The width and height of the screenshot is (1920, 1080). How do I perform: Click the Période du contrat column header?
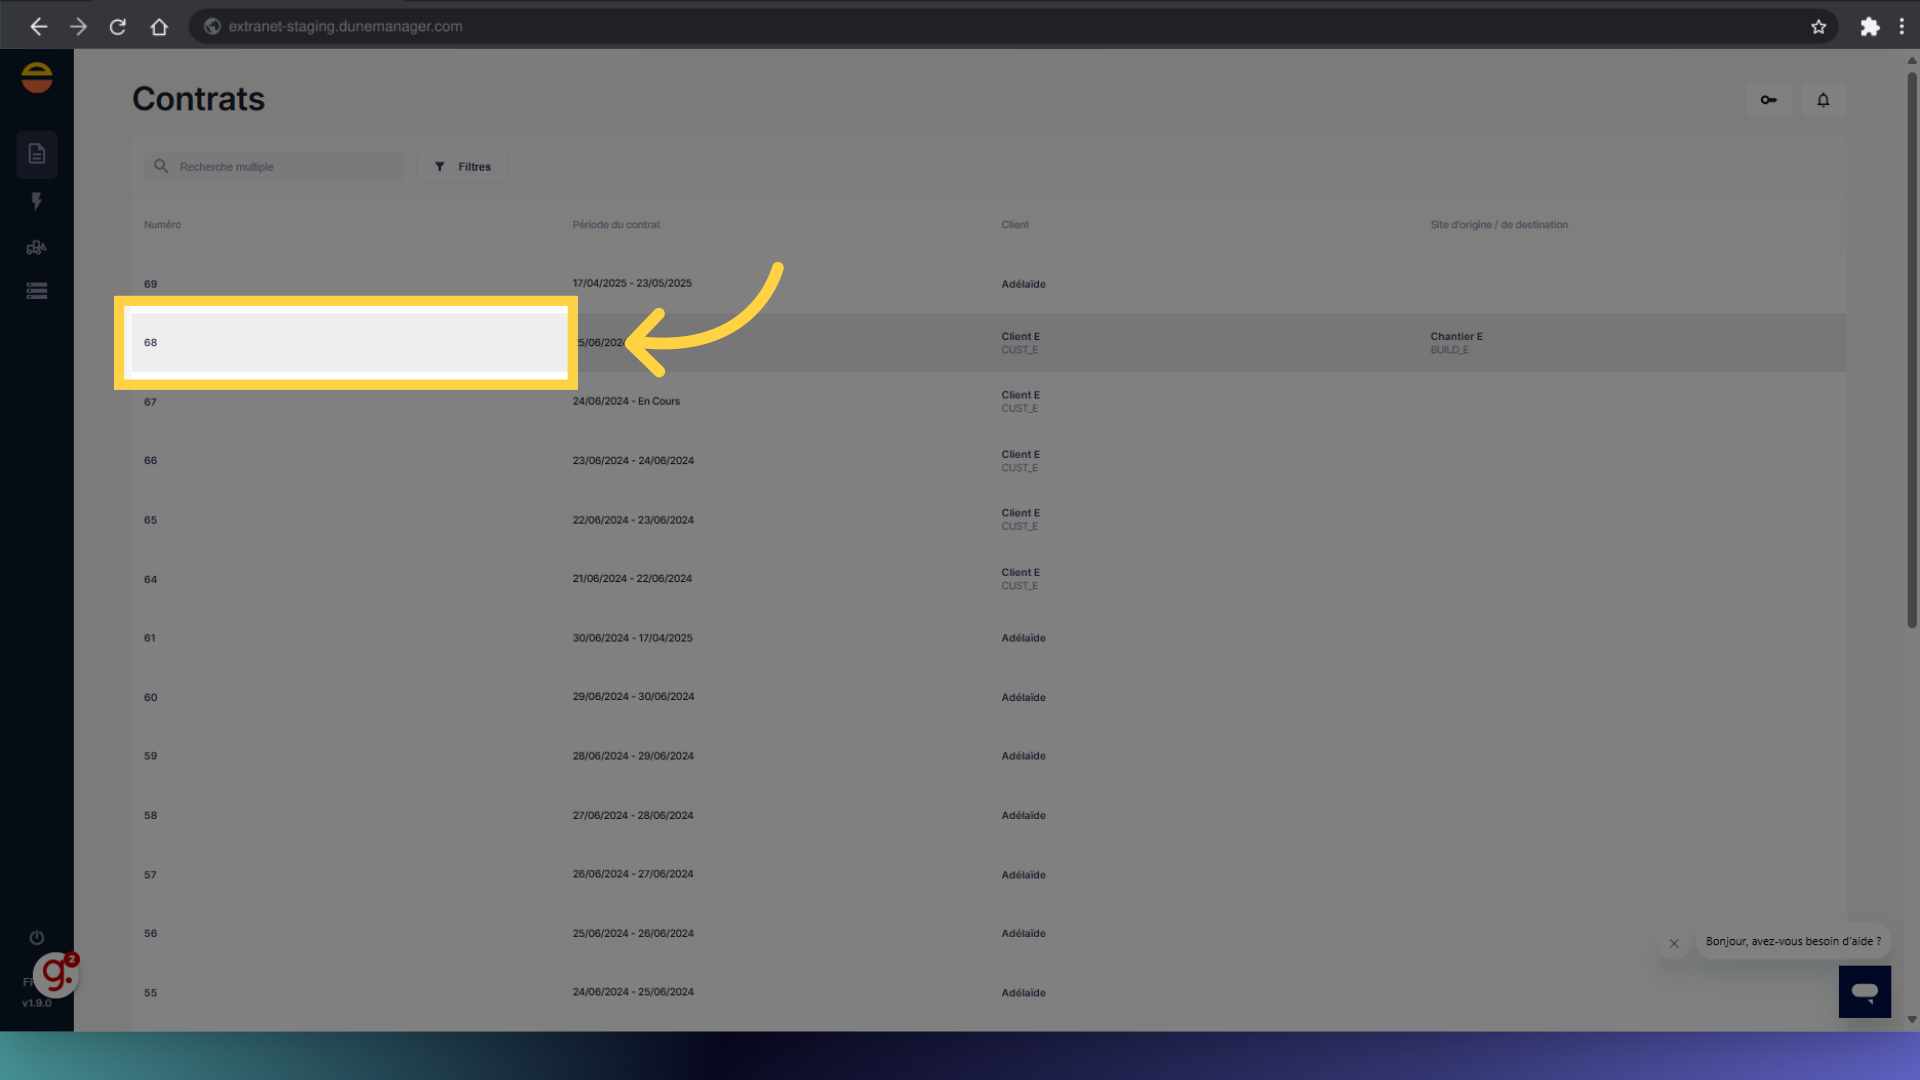point(616,225)
